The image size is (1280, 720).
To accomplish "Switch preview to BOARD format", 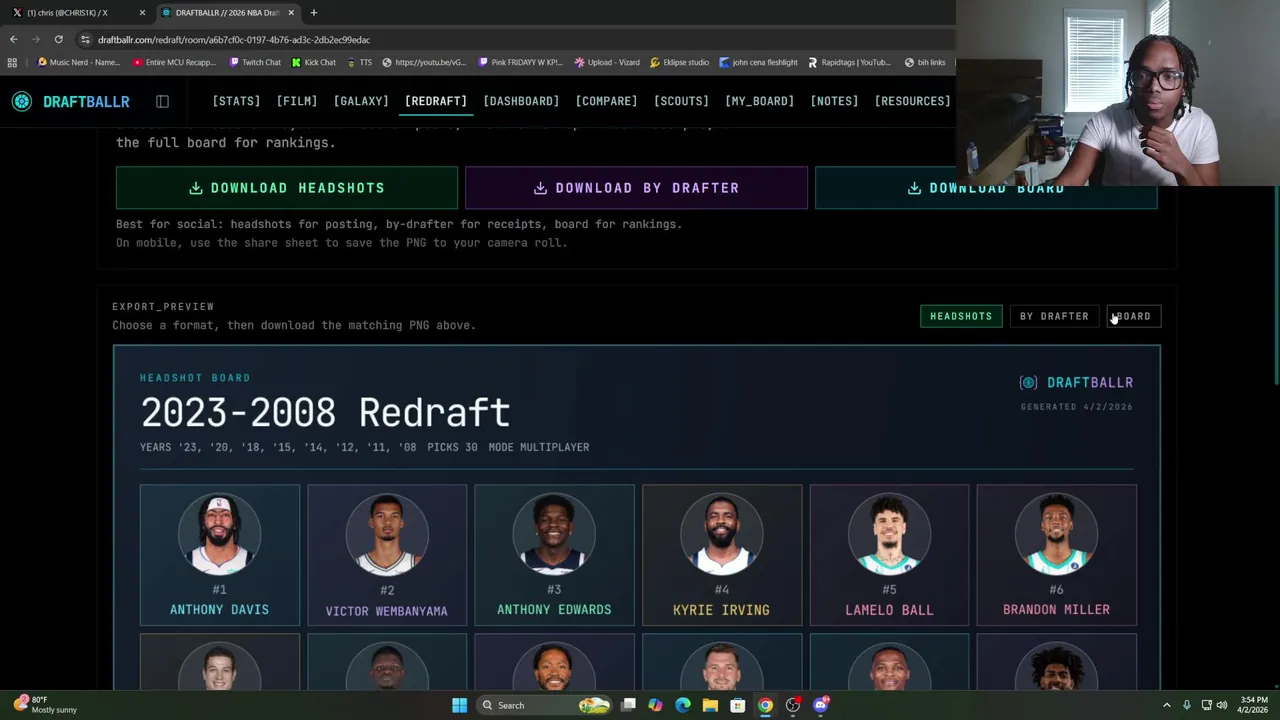I will coord(1133,316).
